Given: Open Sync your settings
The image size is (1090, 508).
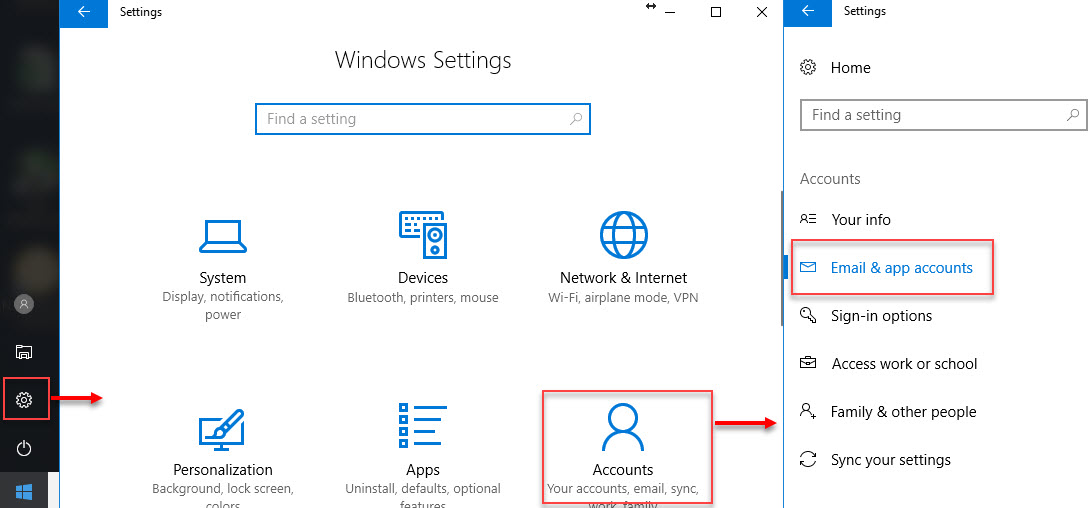Looking at the screenshot, I should click(890, 460).
